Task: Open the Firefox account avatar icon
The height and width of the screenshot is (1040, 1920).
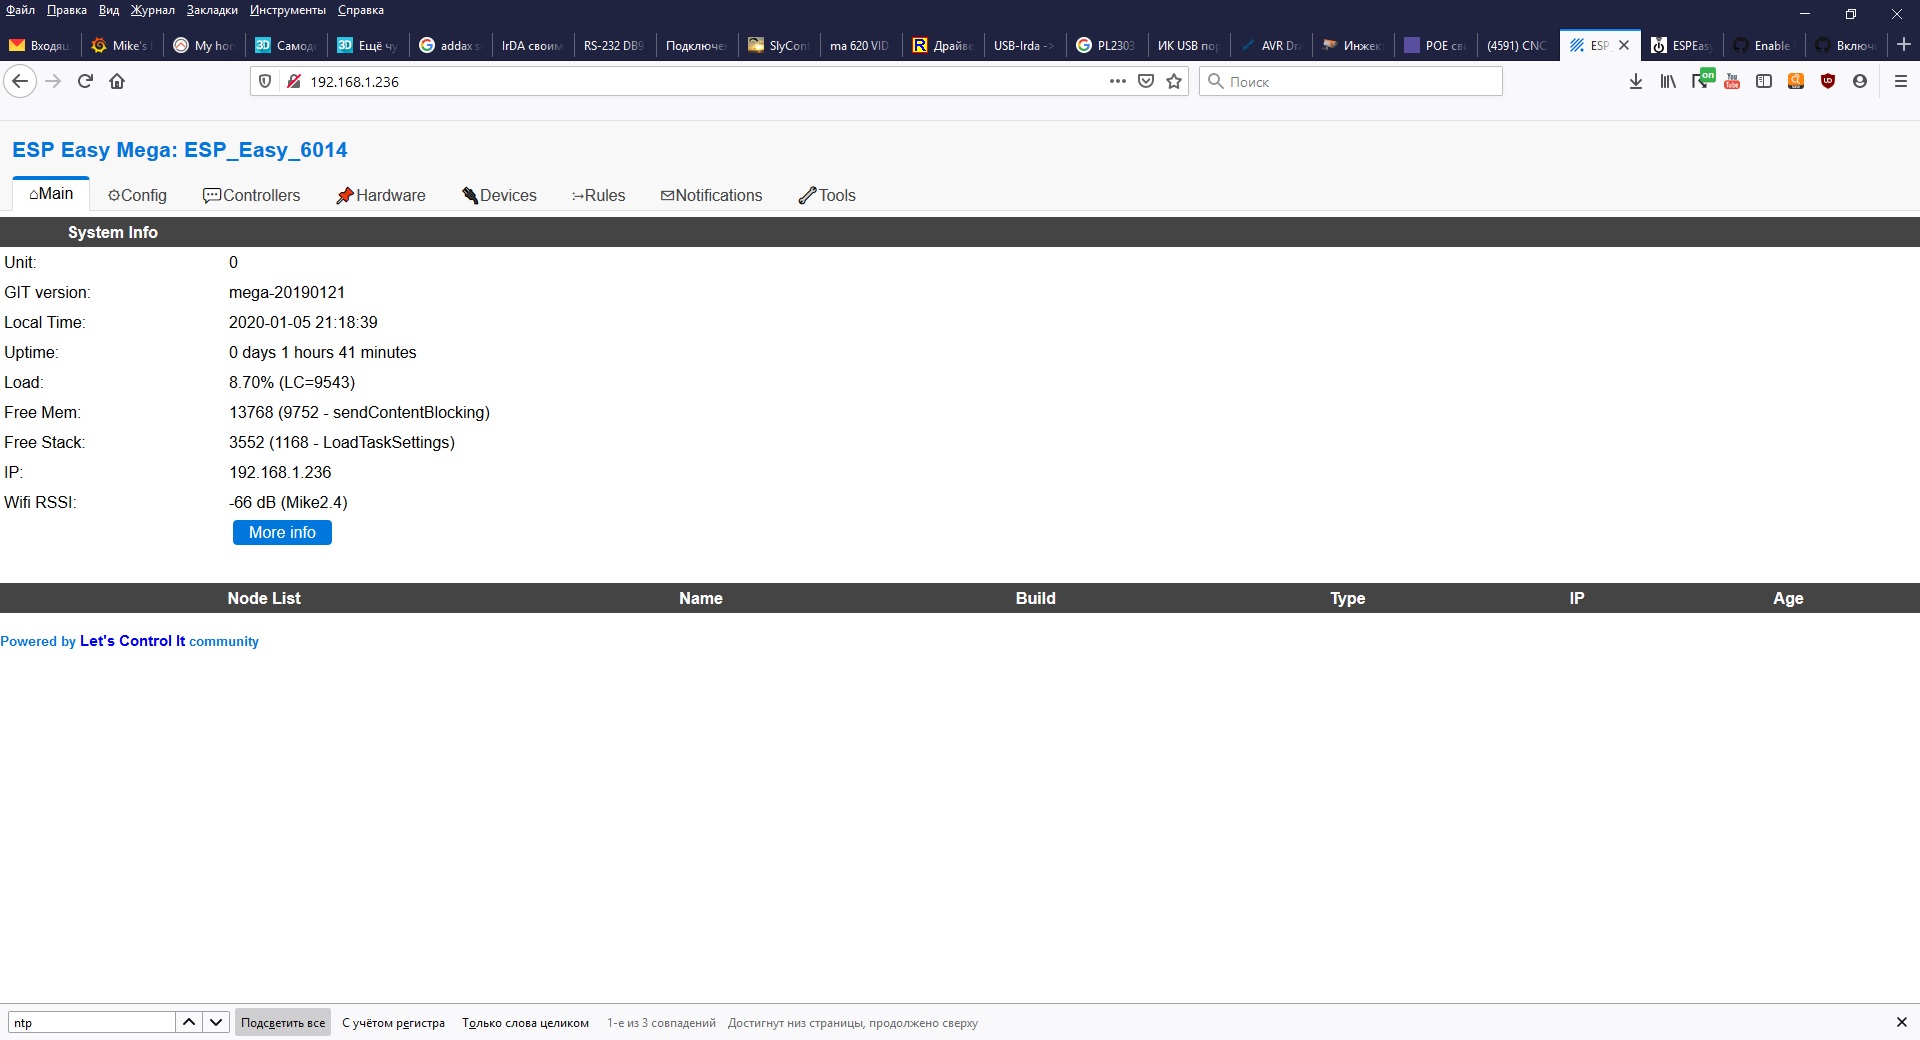Action: coord(1860,81)
